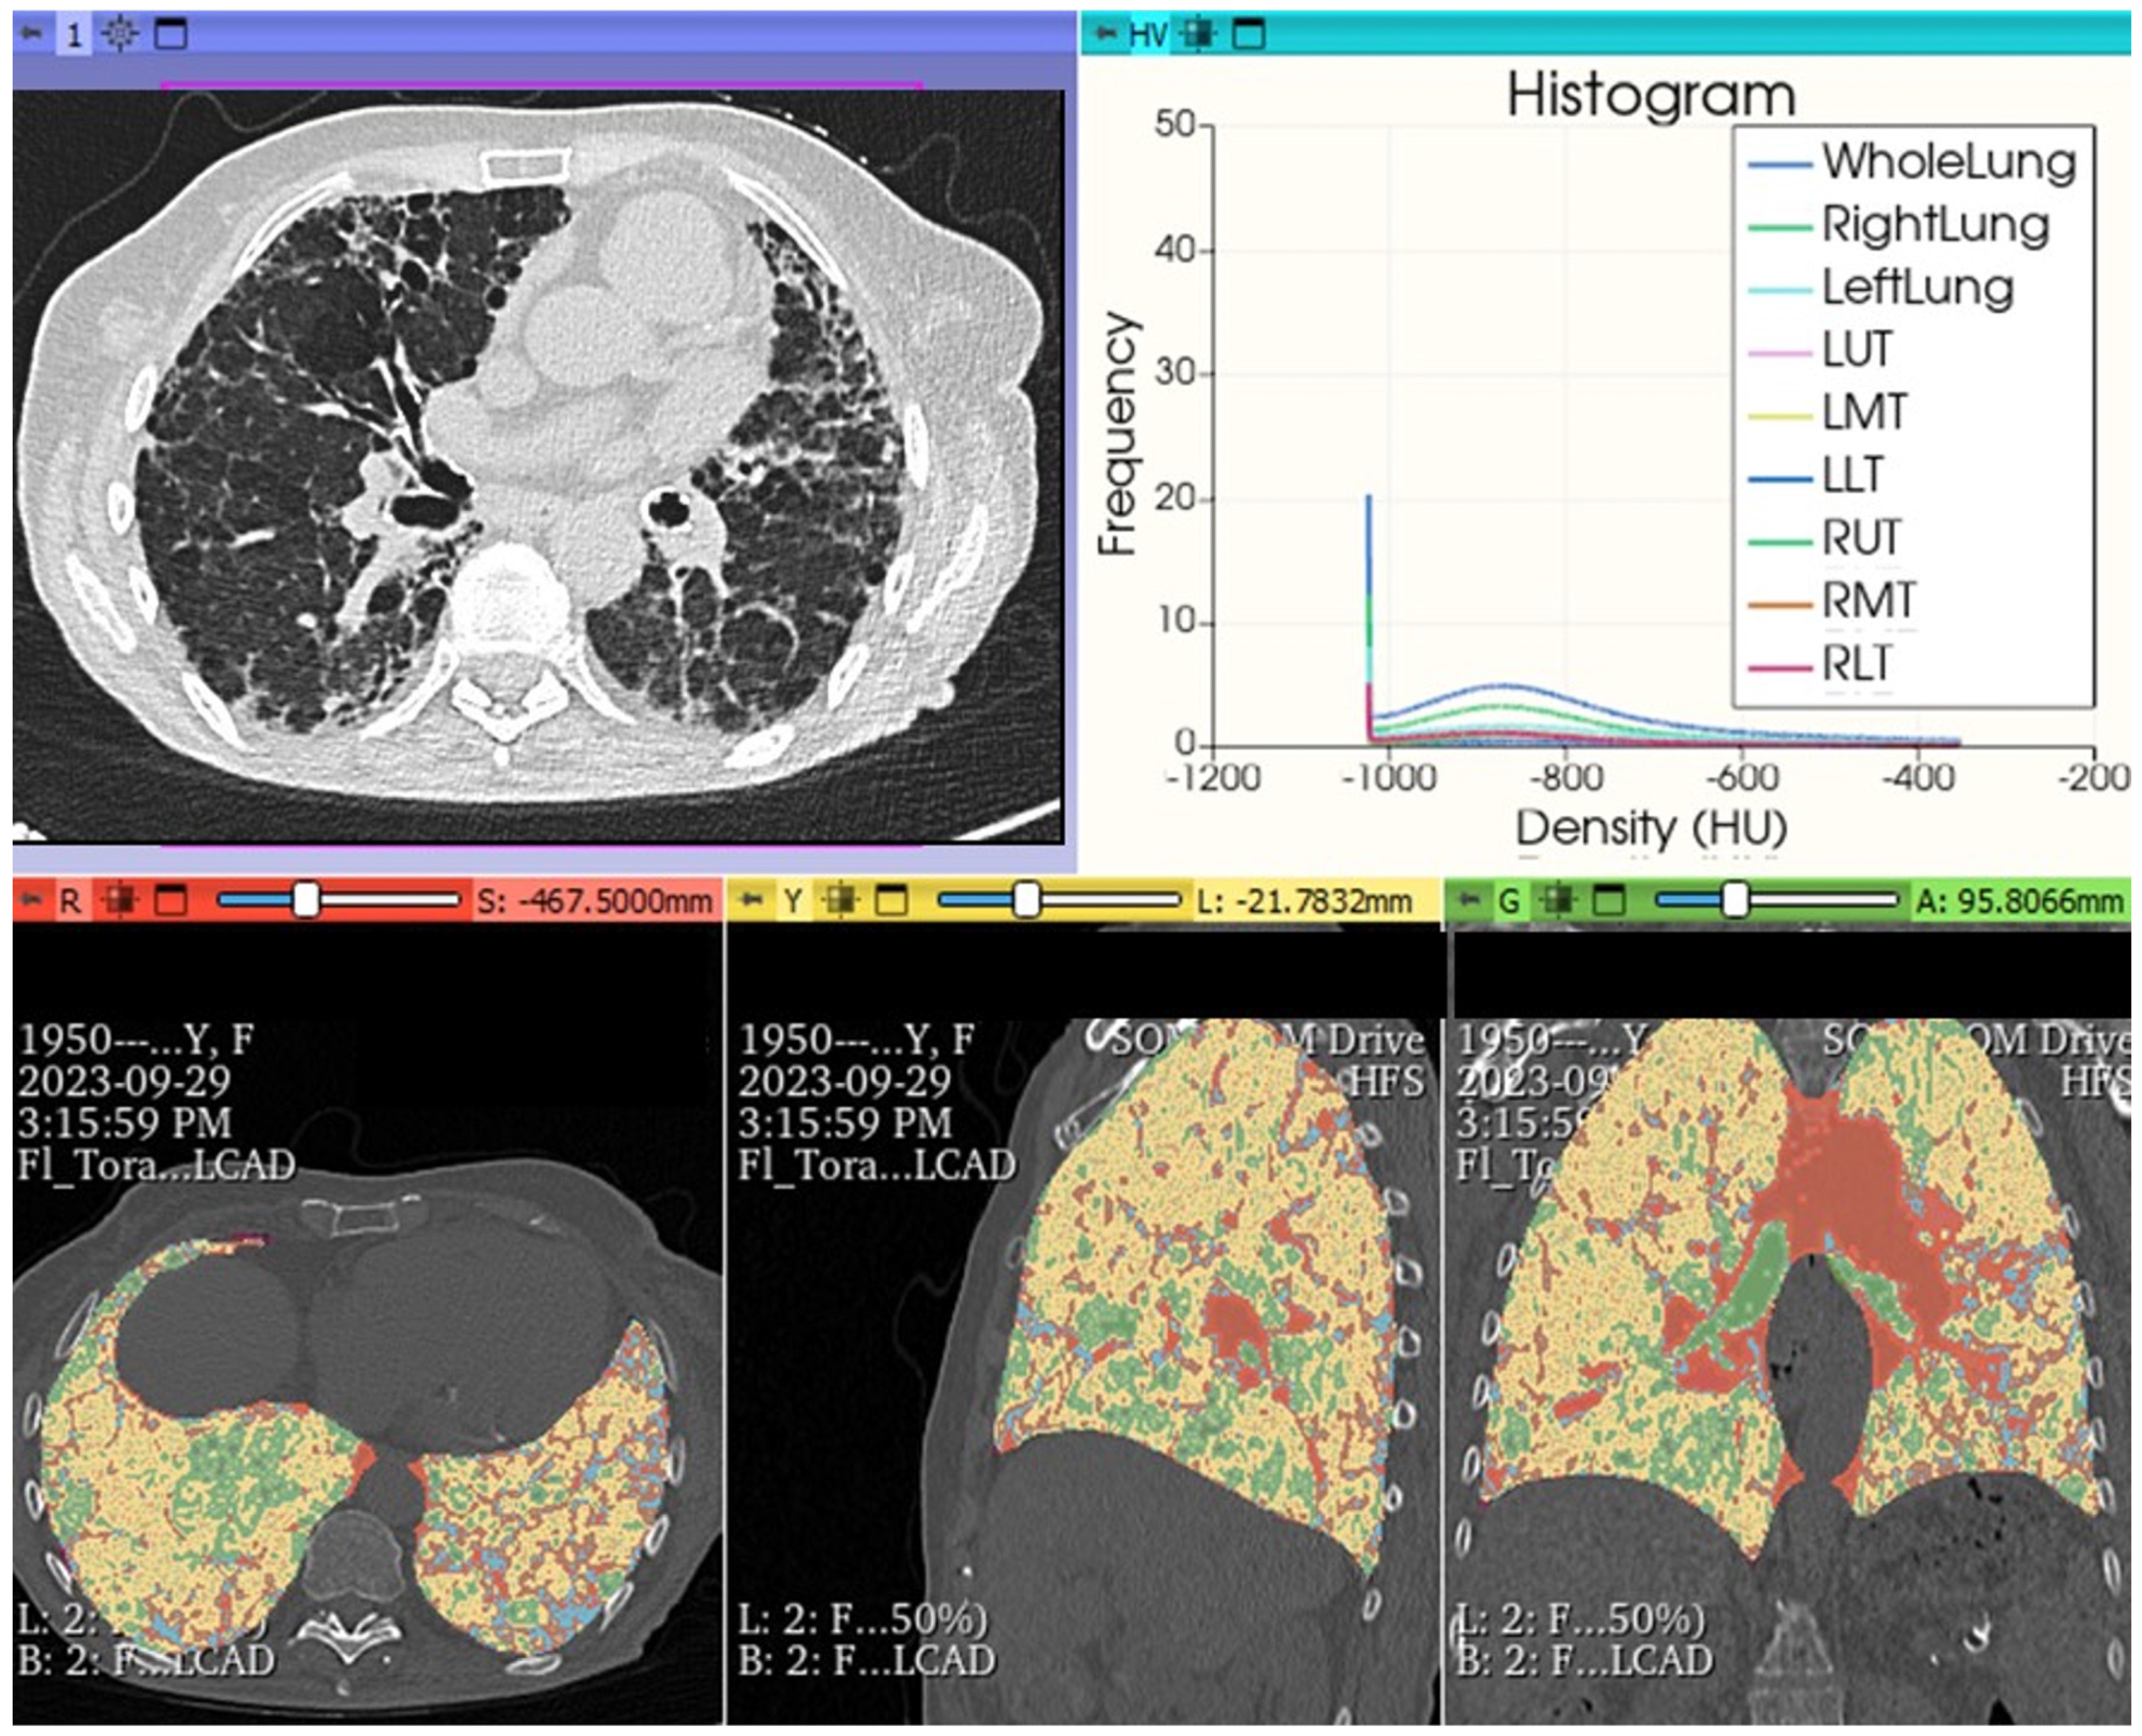Click the red slice offset slider handle
Screen dimensions: 2142x1736
coord(306,900)
